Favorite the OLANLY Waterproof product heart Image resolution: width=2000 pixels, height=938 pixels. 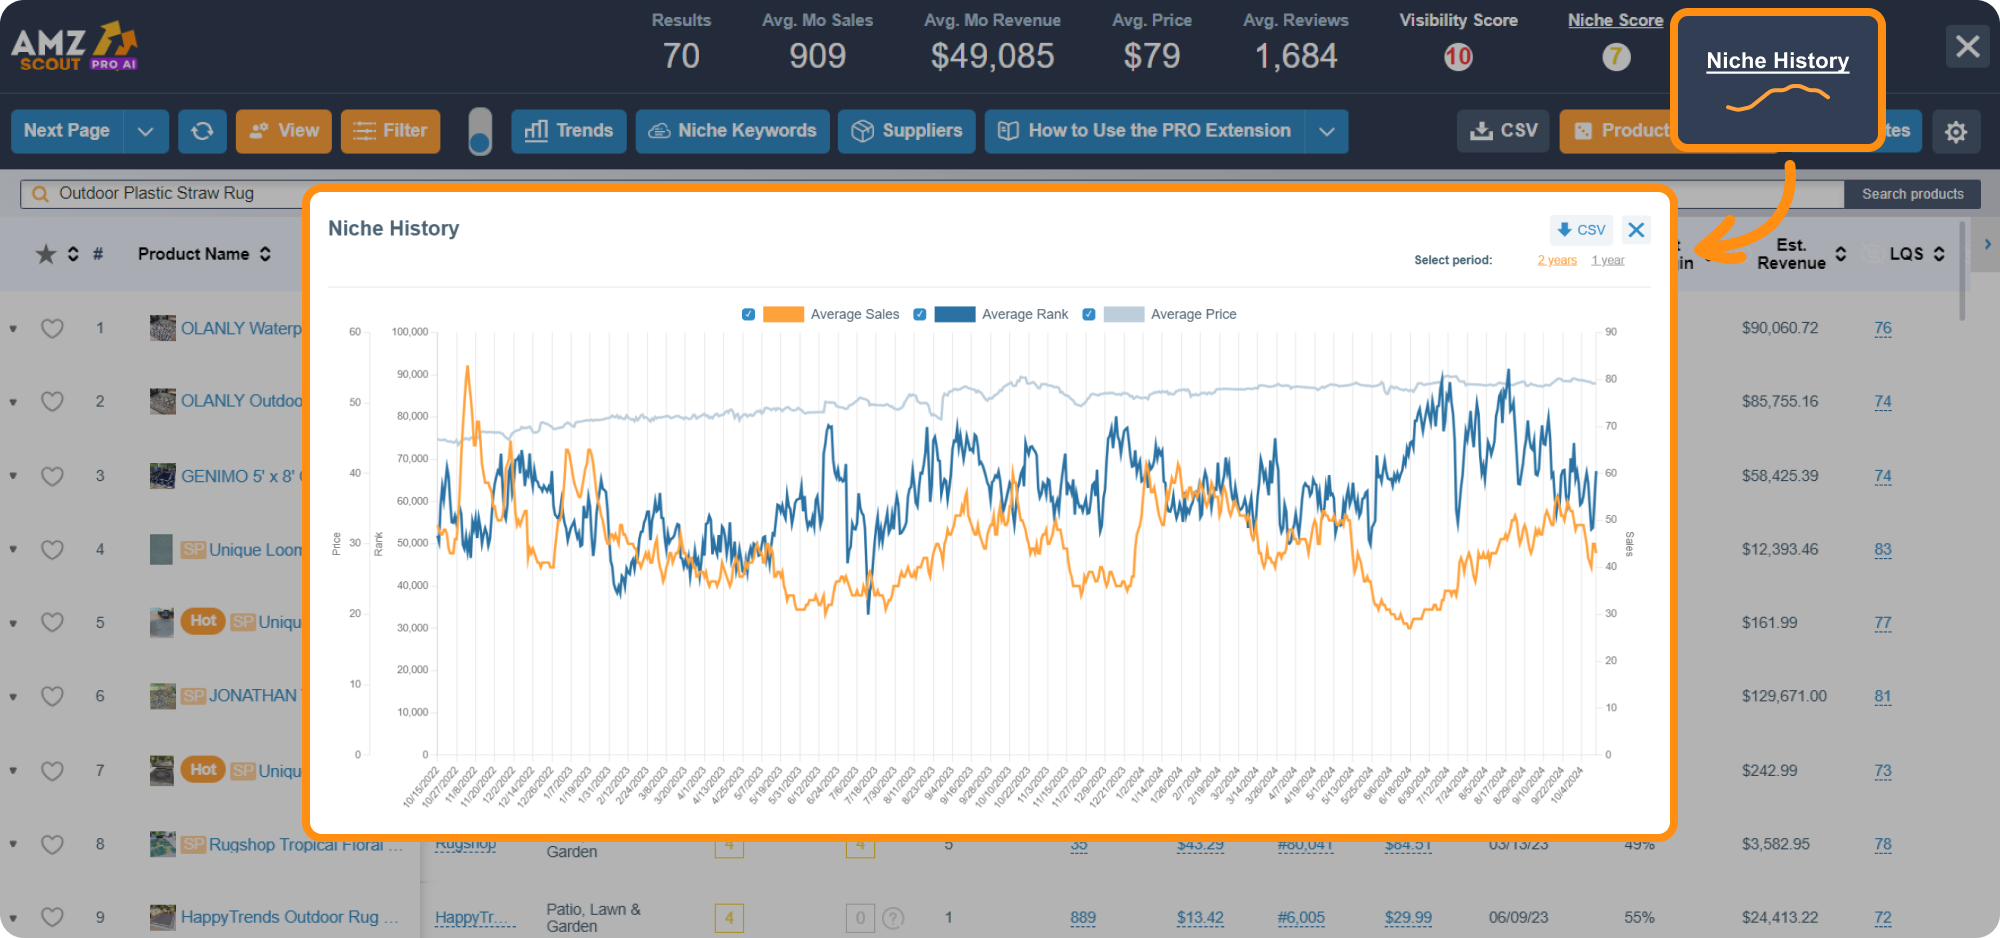(x=52, y=328)
